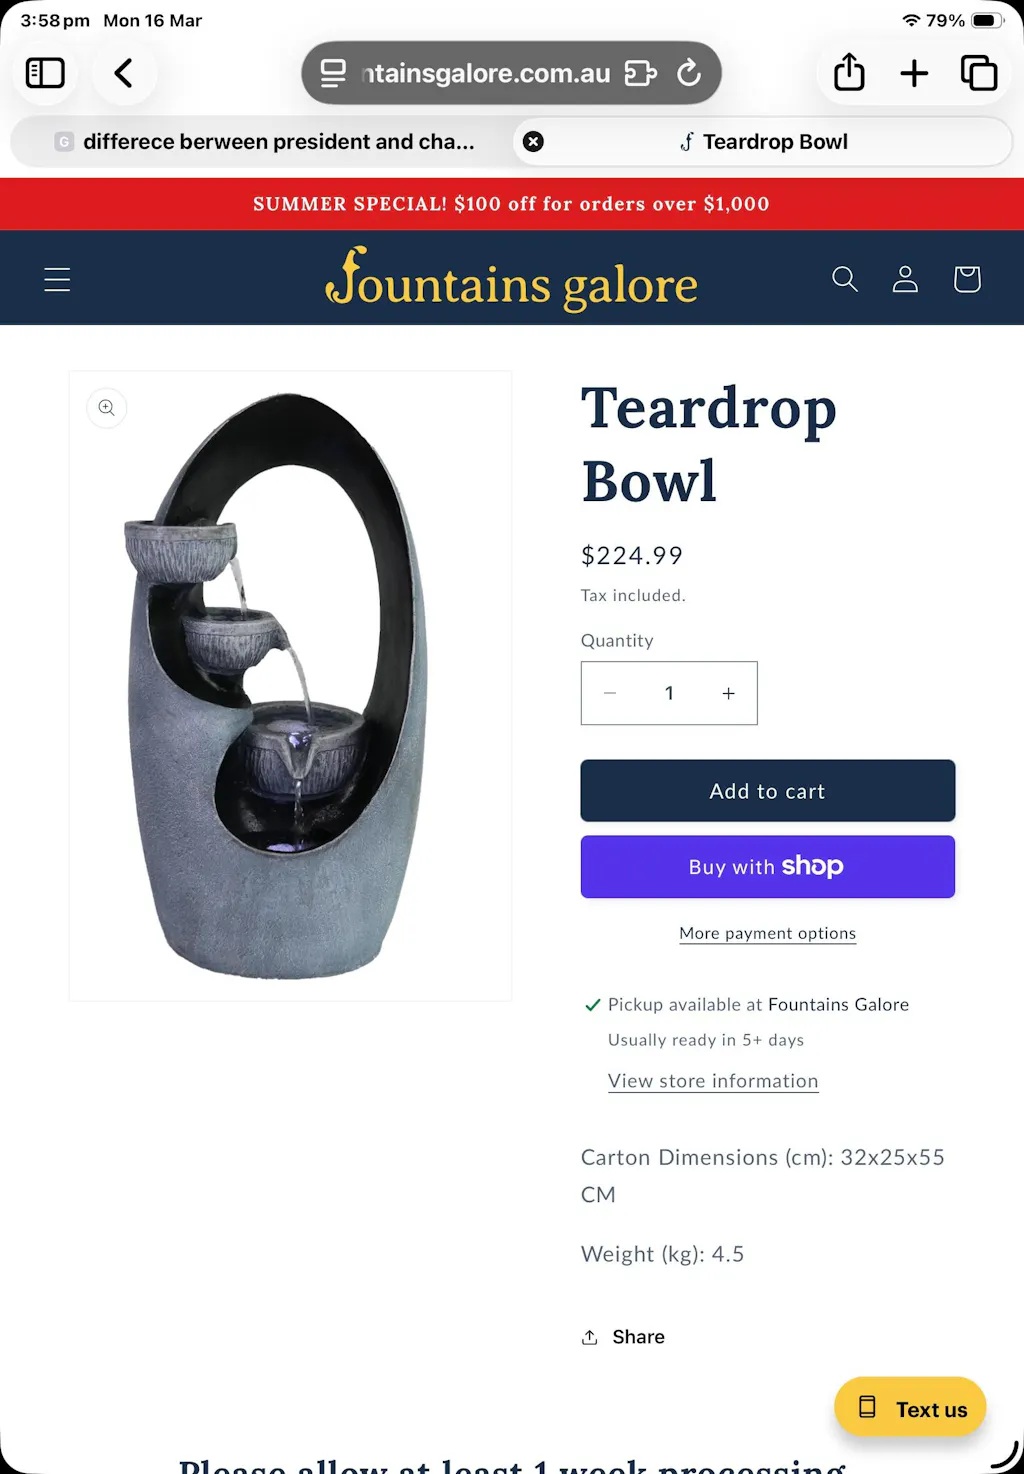Toggle the Safari sidebar icon
The height and width of the screenshot is (1474, 1024).
click(x=45, y=73)
